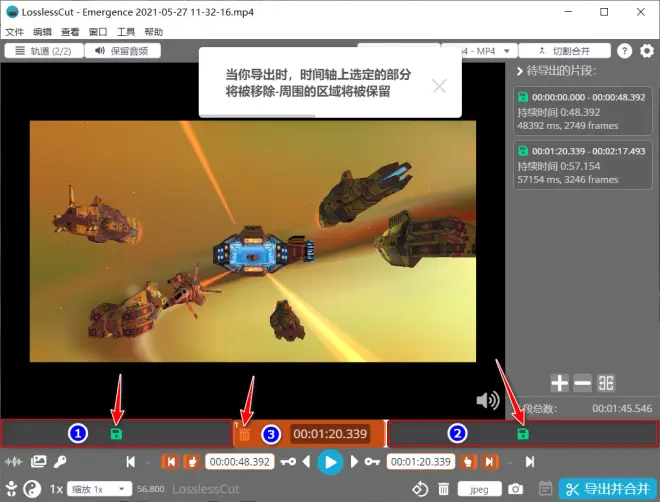Image resolution: width=660 pixels, height=502 pixels.
Task: Close the export hint notification
Action: (x=439, y=86)
